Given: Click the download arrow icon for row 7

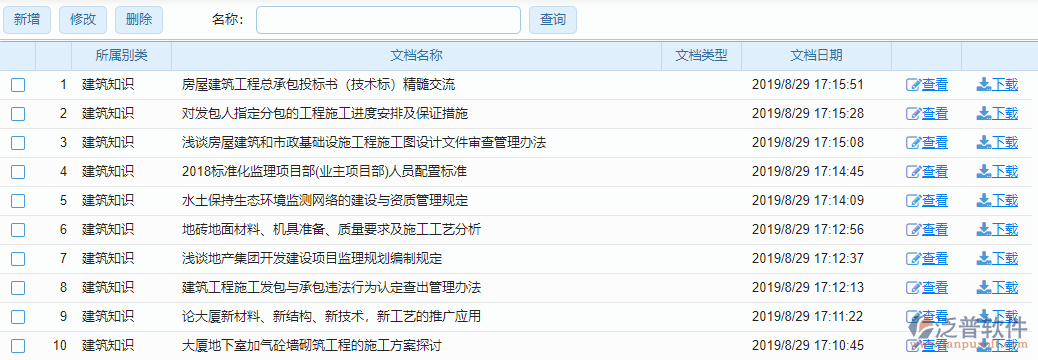Looking at the screenshot, I should coord(983,258).
